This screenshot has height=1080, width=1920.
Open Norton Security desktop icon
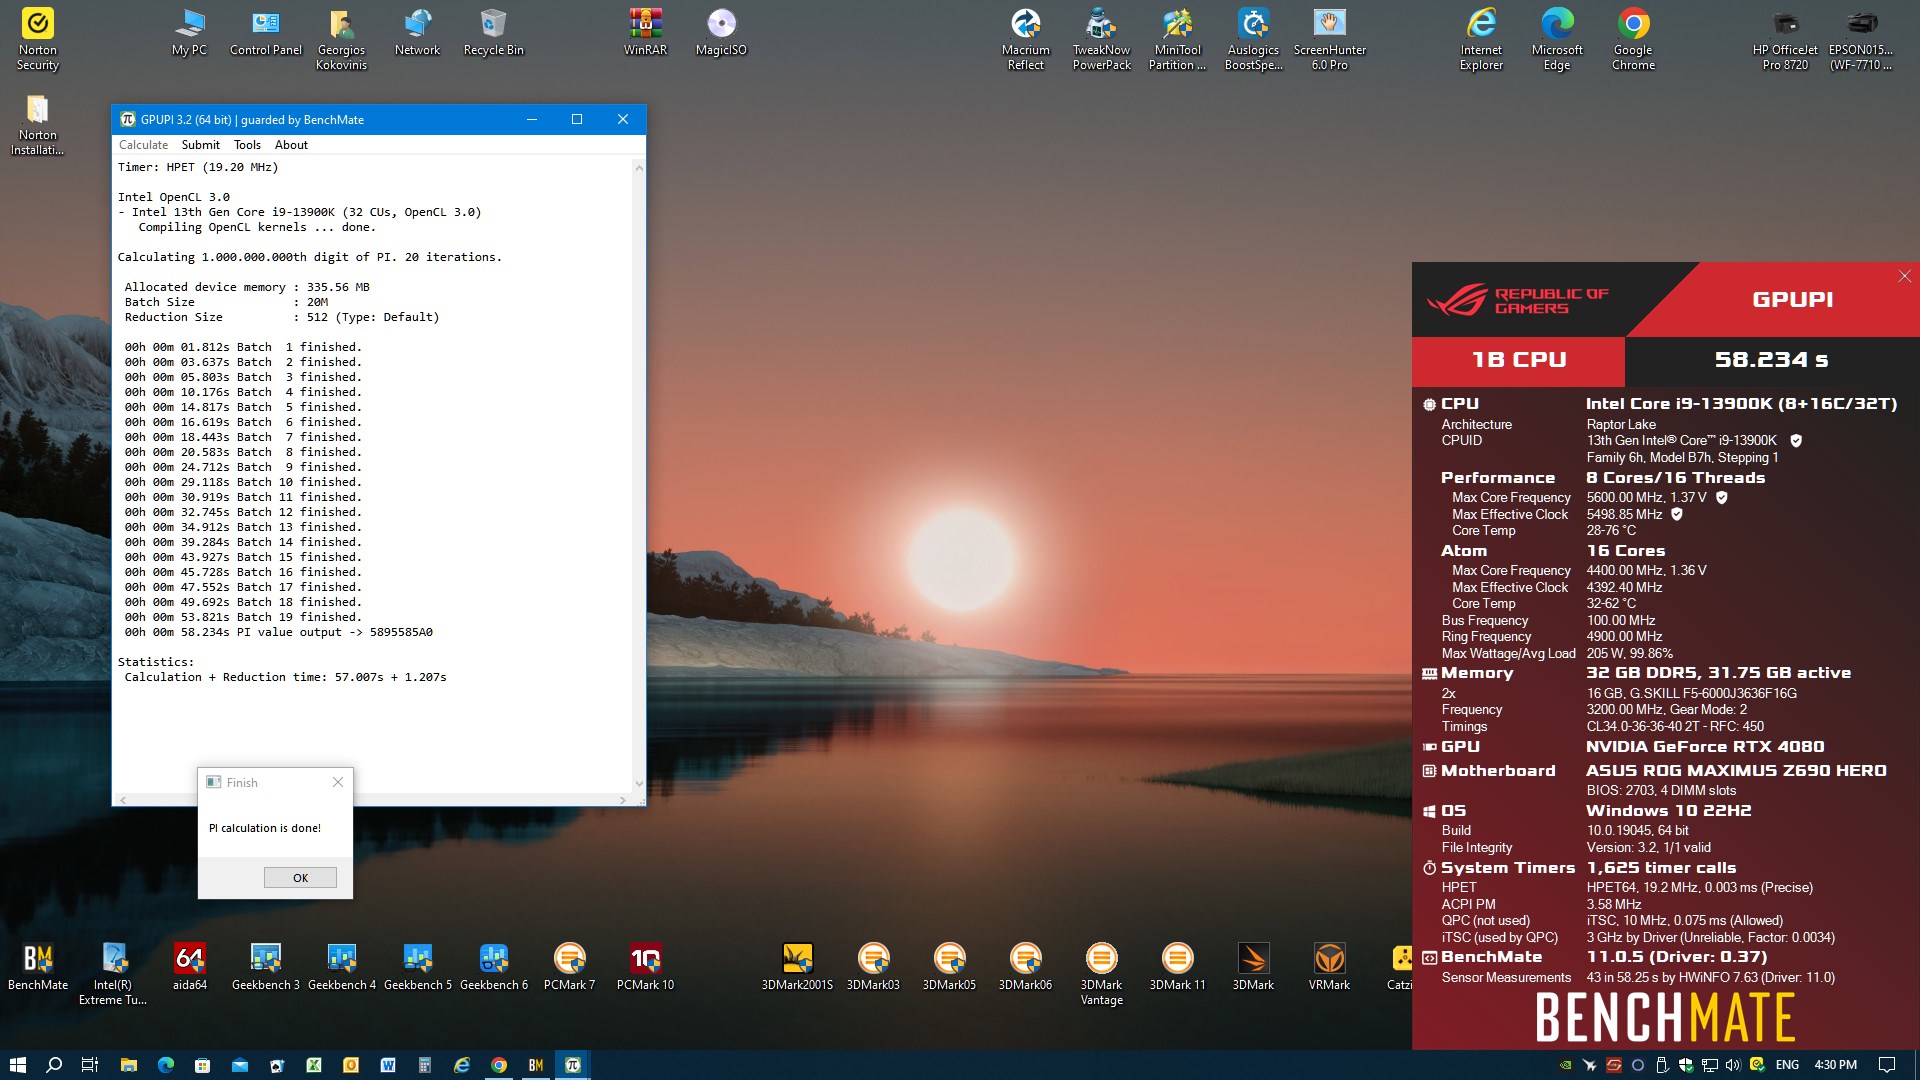(x=38, y=40)
